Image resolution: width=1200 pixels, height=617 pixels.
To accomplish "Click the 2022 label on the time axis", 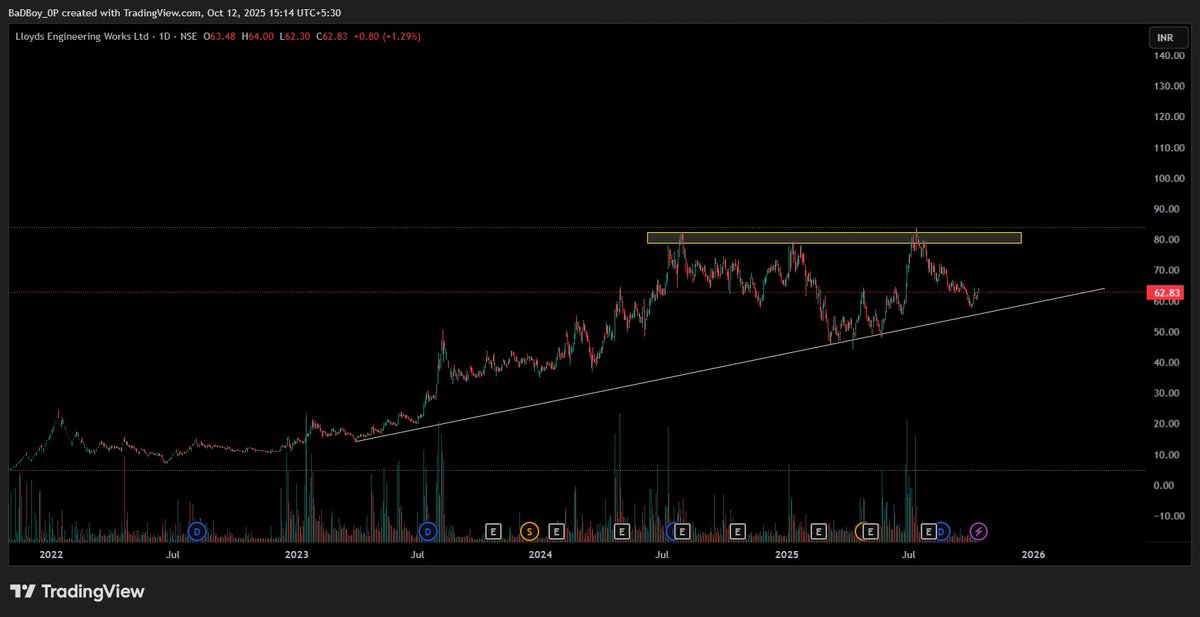I will tap(51, 554).
